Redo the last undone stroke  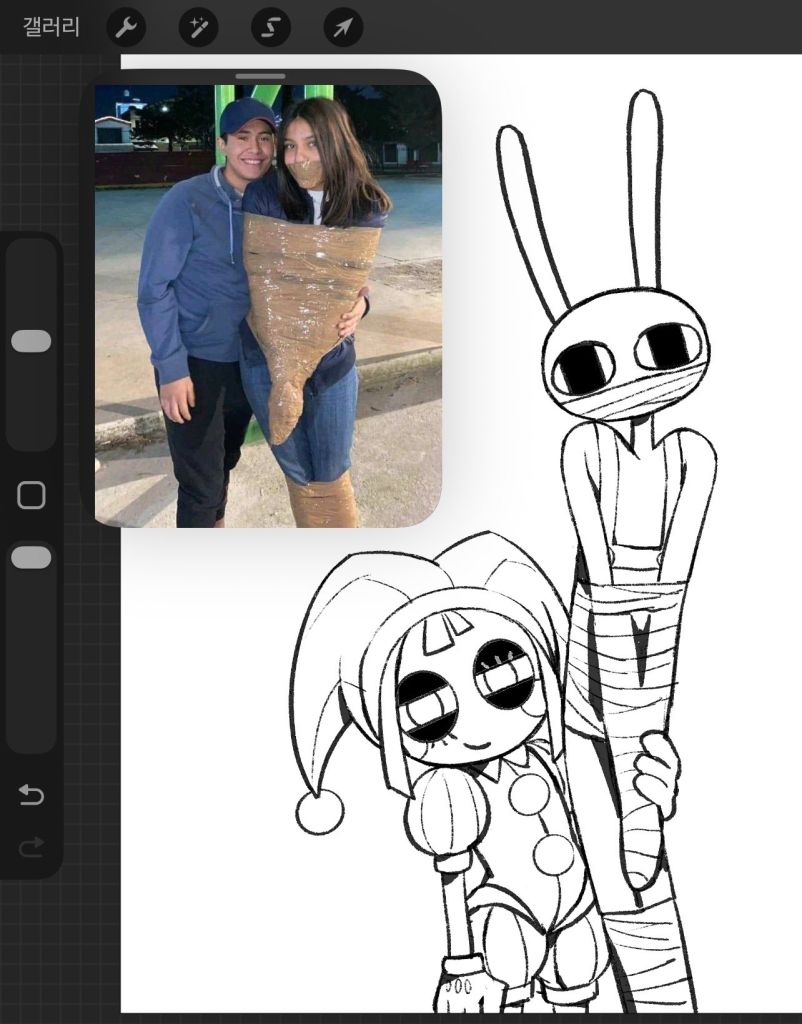tap(31, 847)
